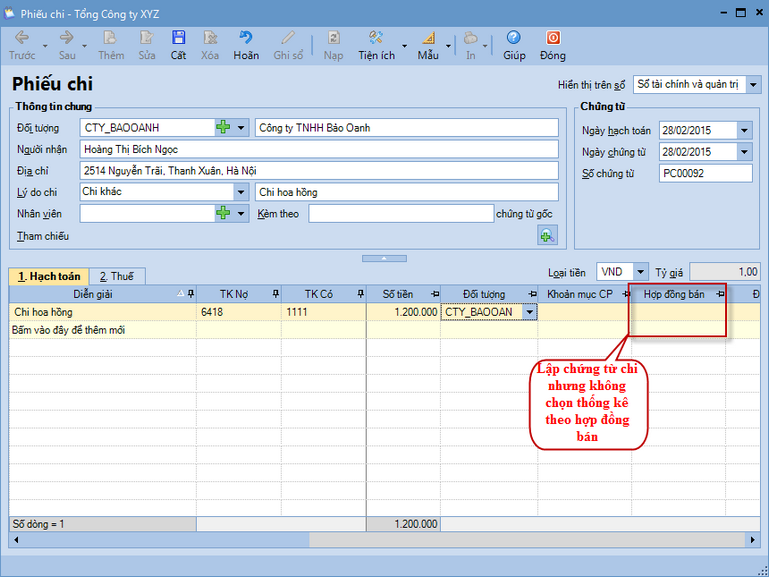Click the Ghi sổ post icon

(x=288, y=38)
